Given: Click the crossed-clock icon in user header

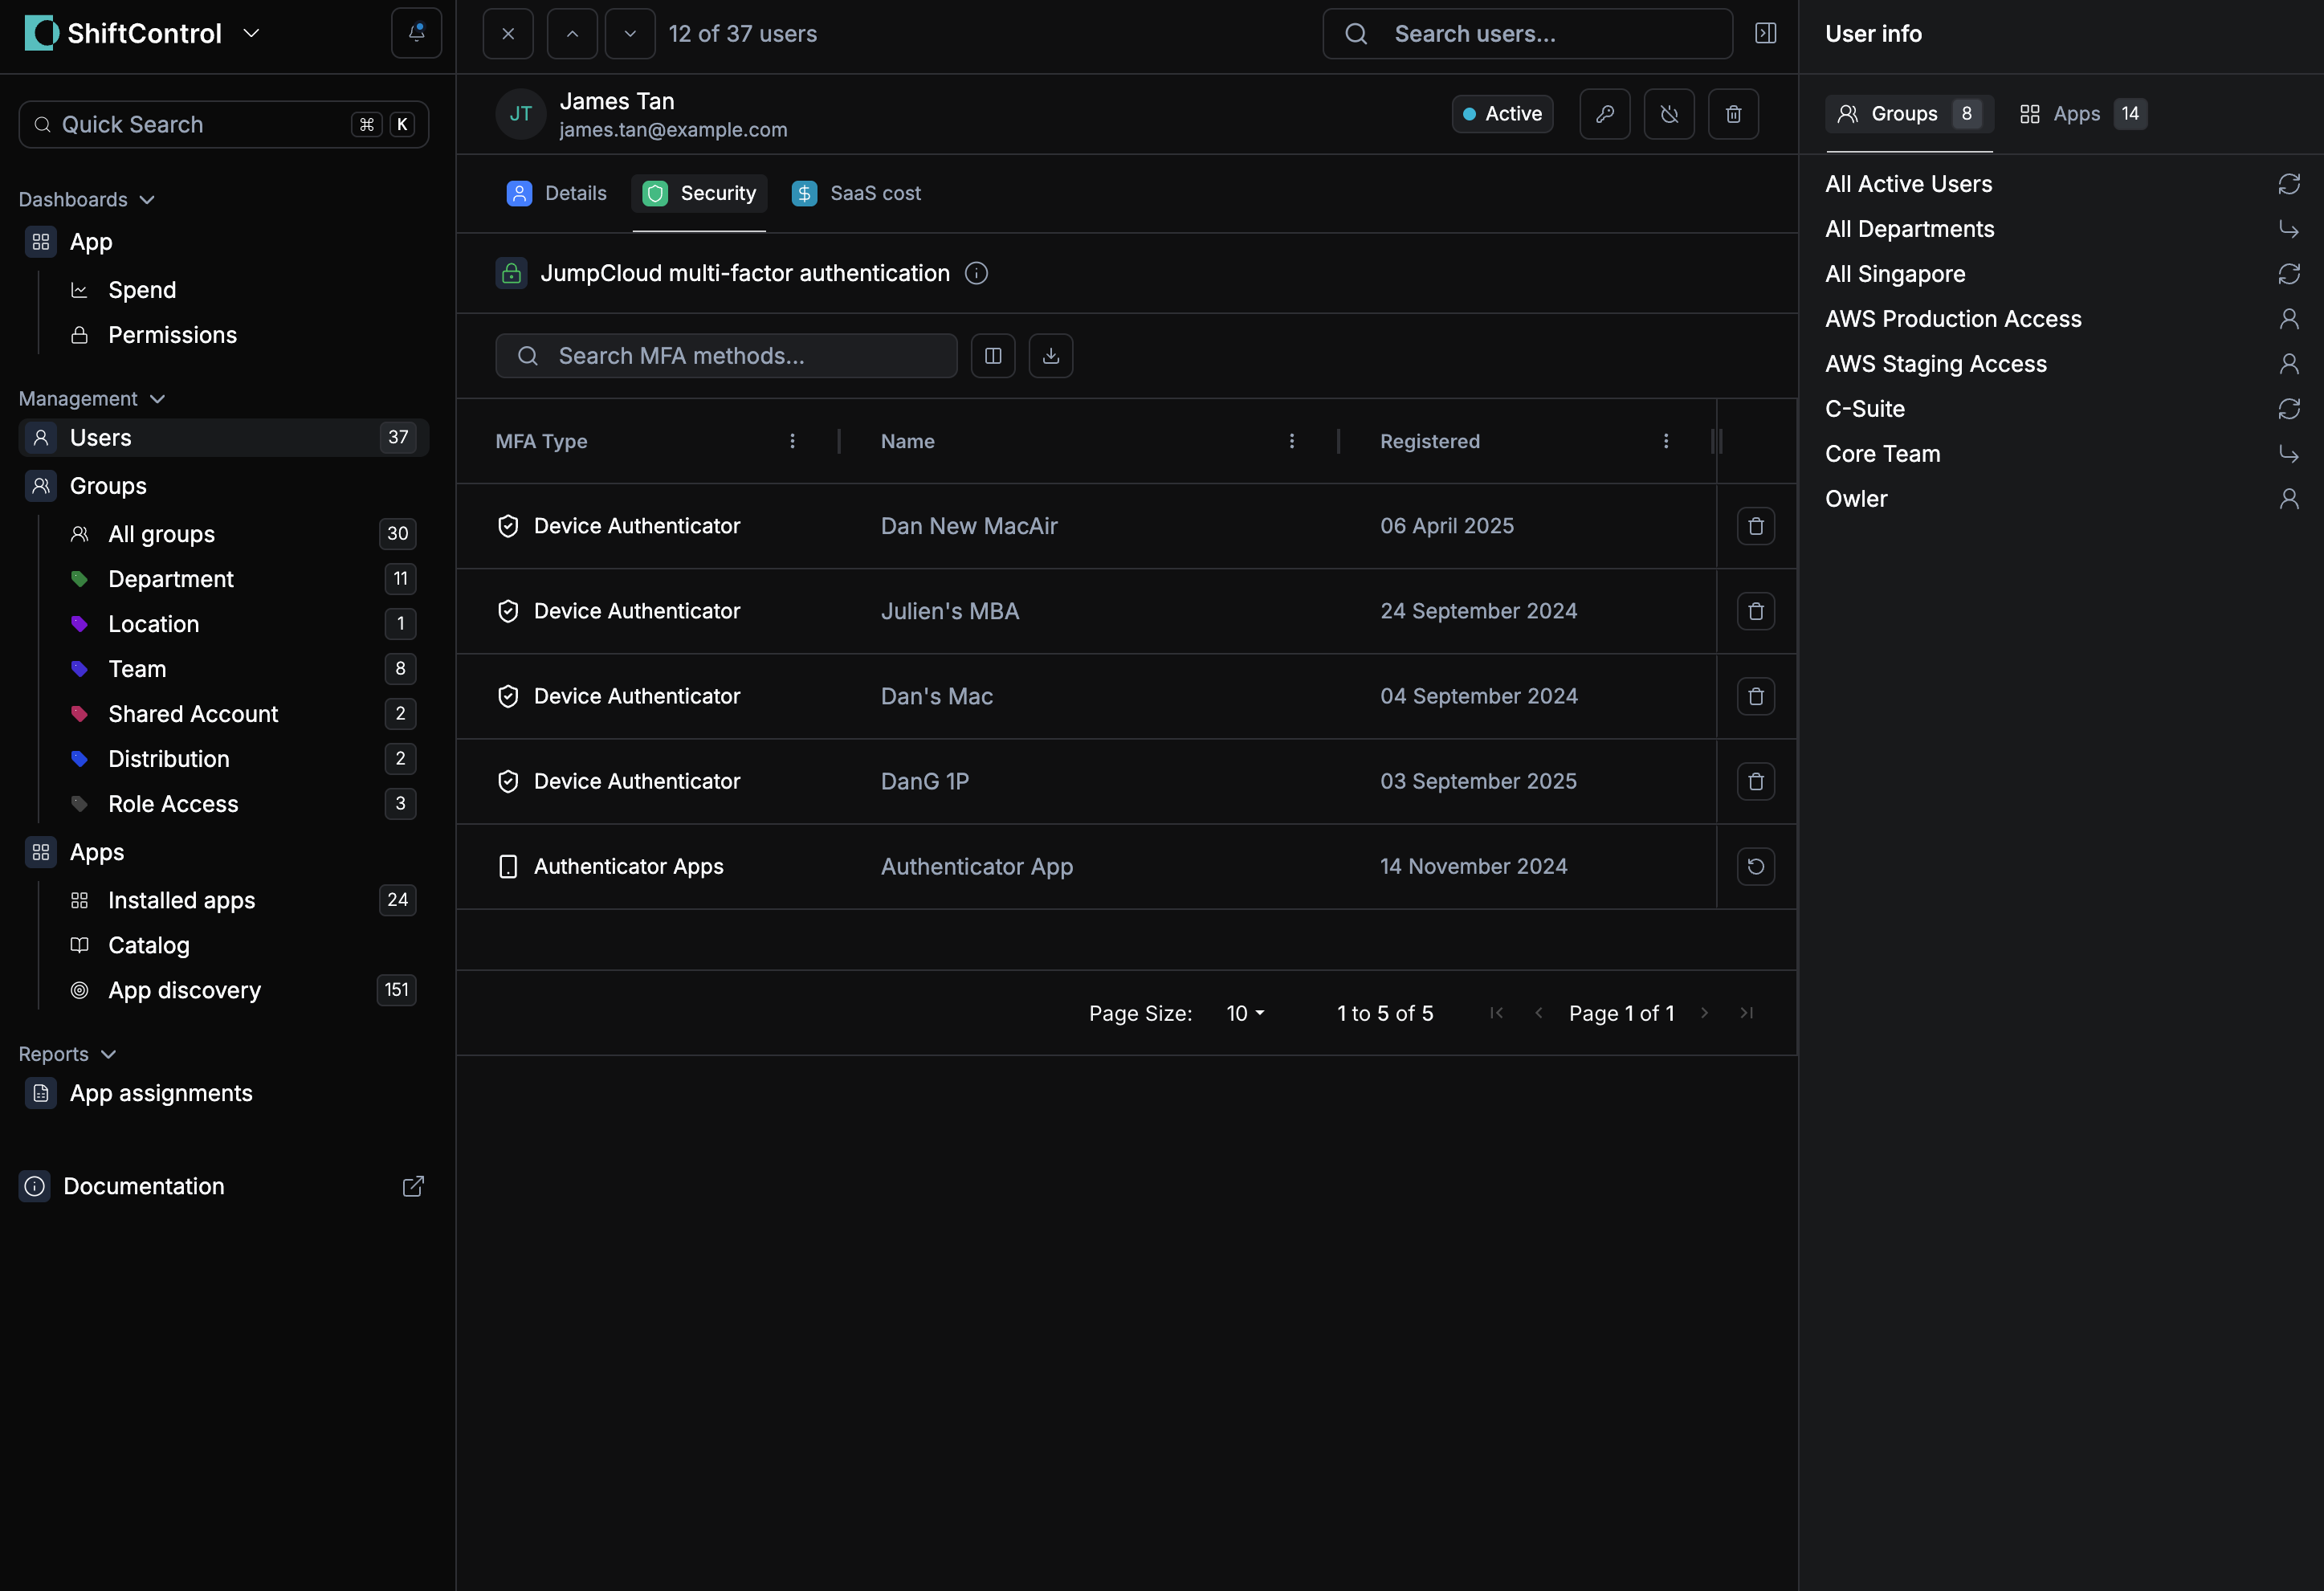Looking at the screenshot, I should (1668, 114).
